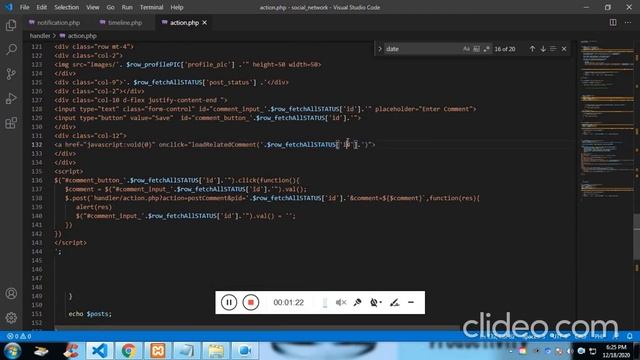Open the editor More Actions menu
This screenshot has height=360, width=640.
click(x=628, y=22)
